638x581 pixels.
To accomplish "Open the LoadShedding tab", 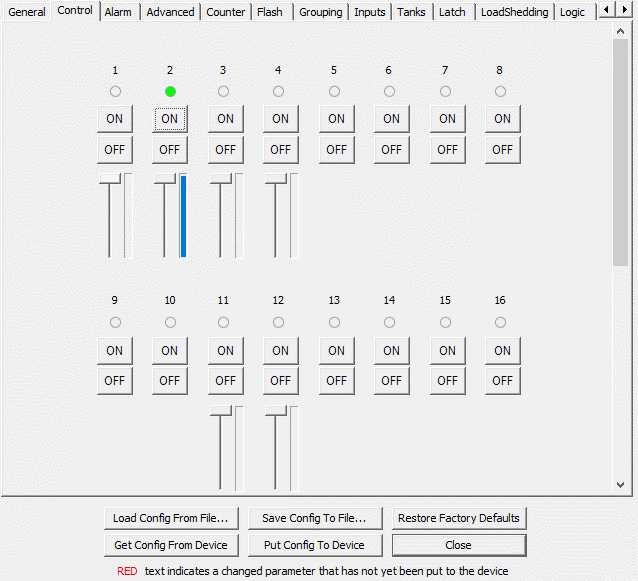I will coord(514,12).
